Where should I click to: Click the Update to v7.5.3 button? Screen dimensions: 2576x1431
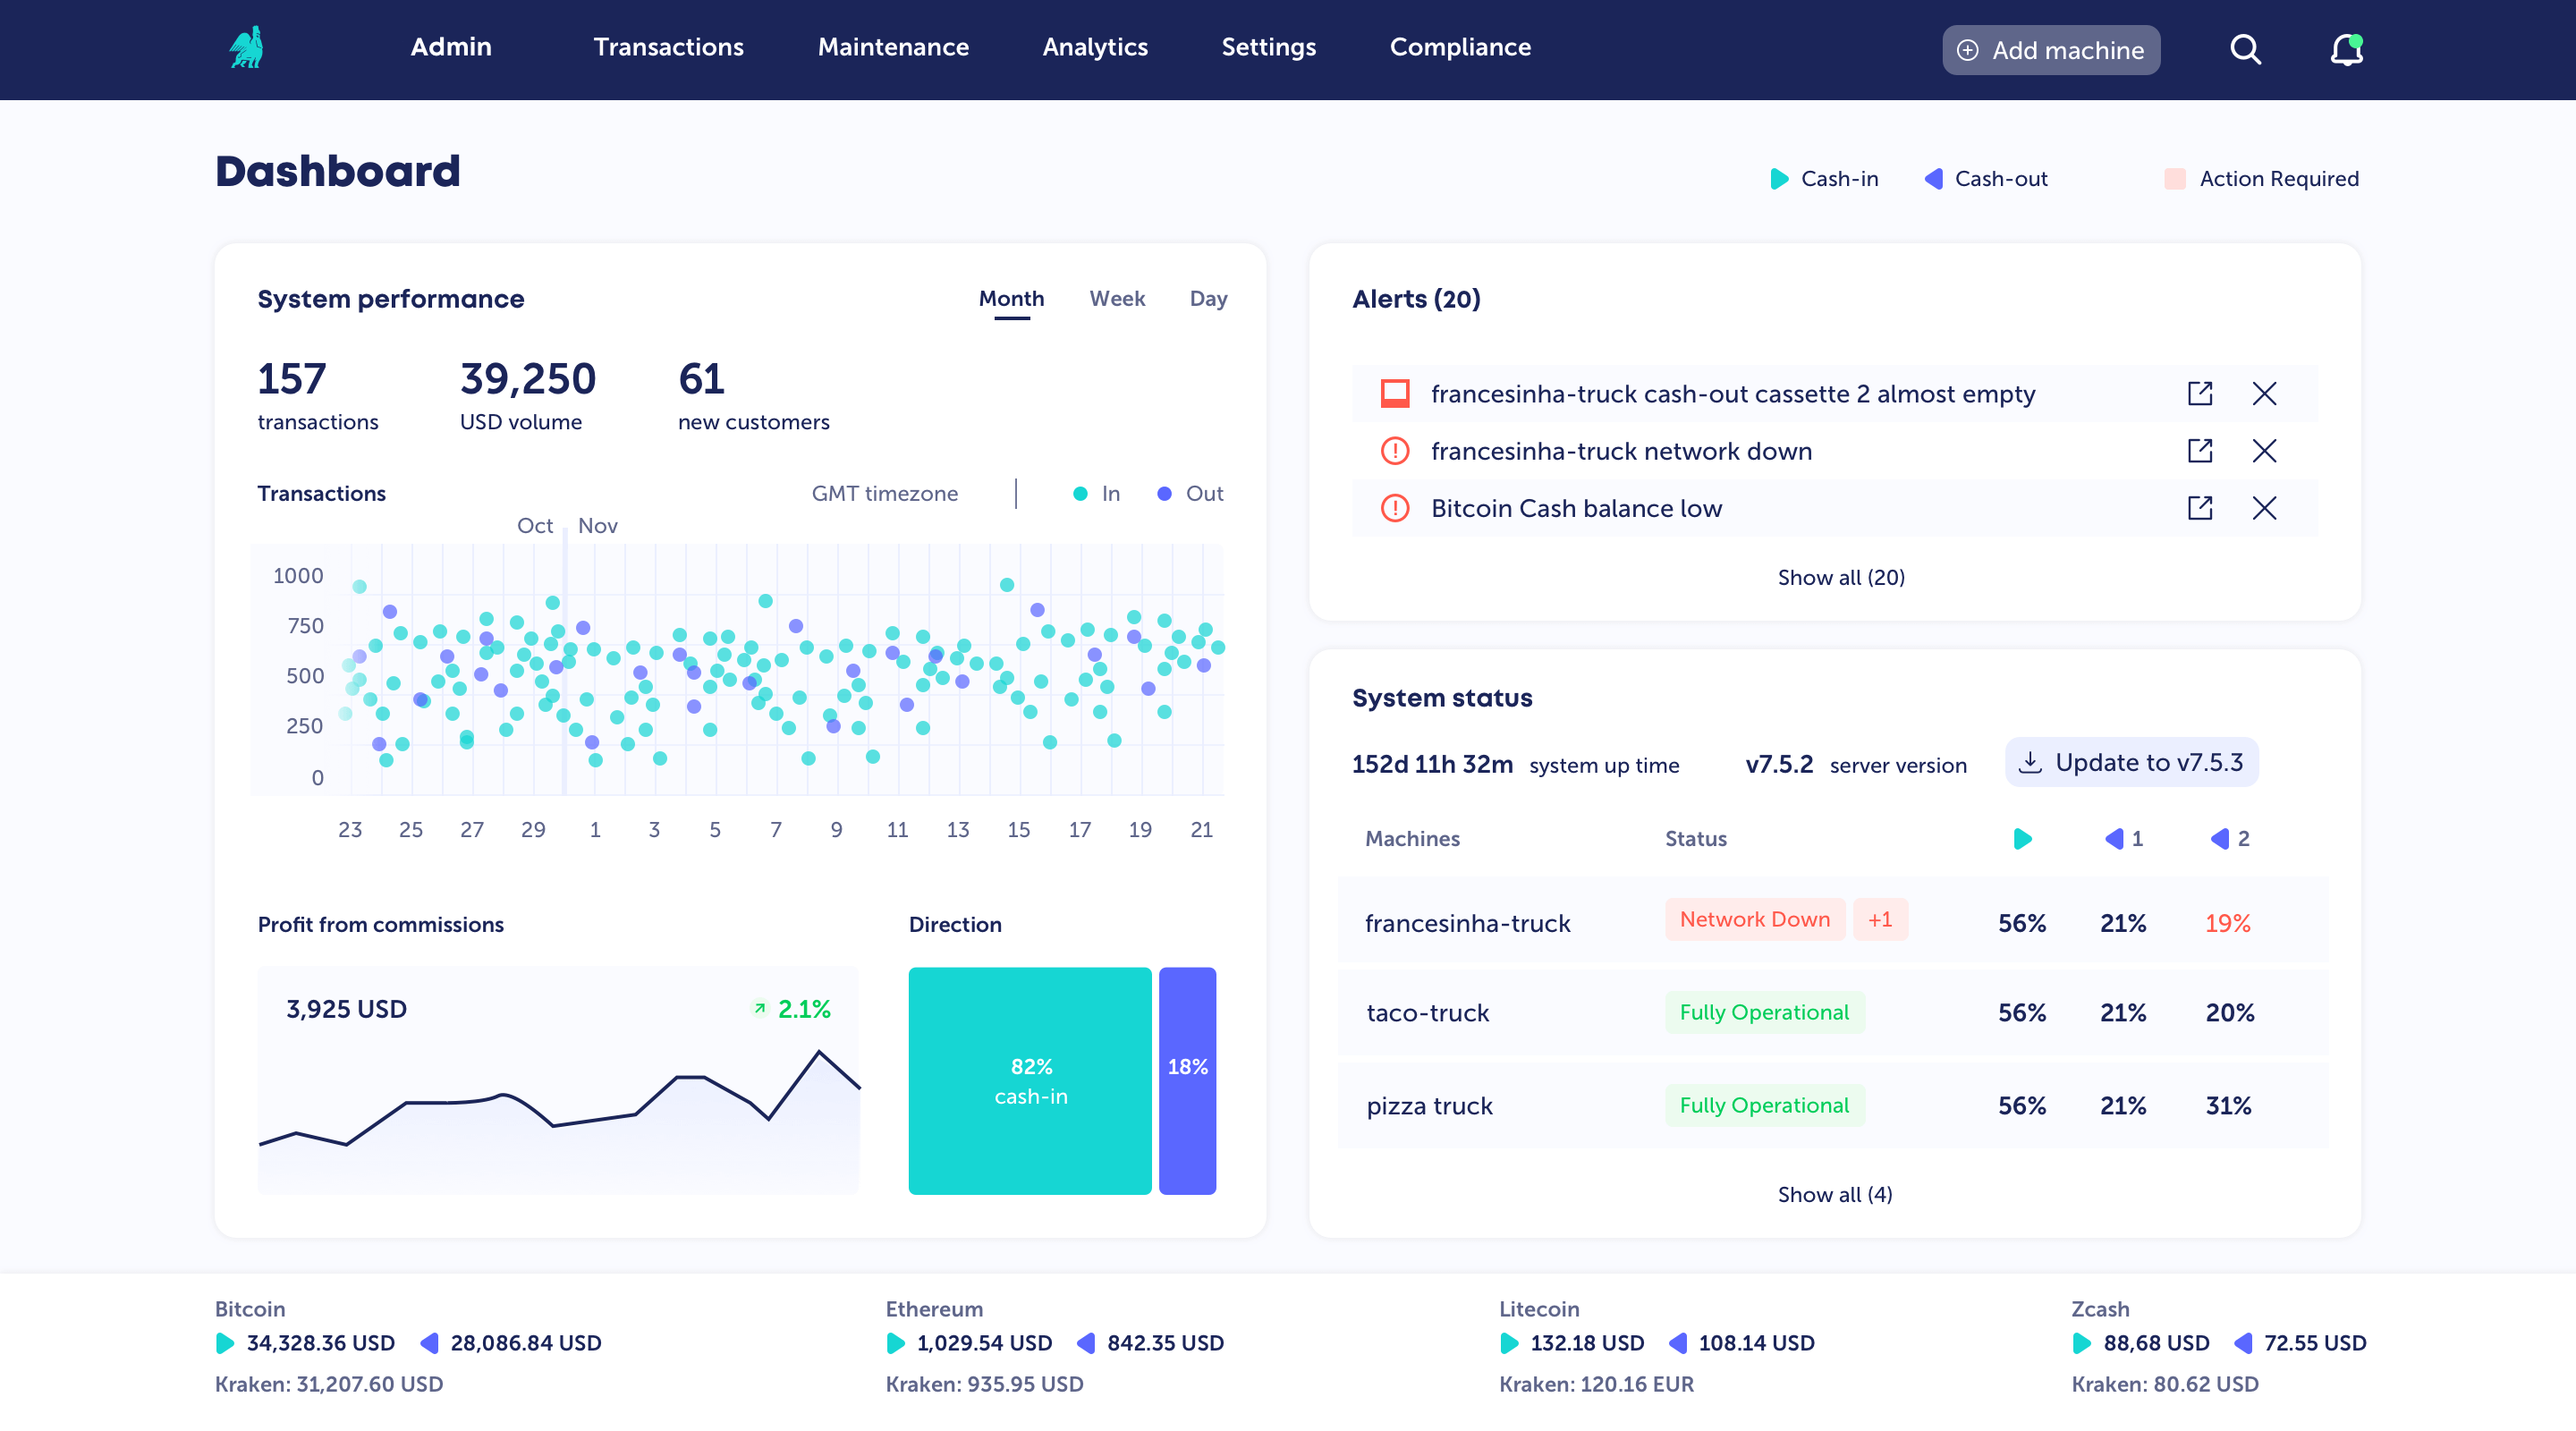[2134, 761]
